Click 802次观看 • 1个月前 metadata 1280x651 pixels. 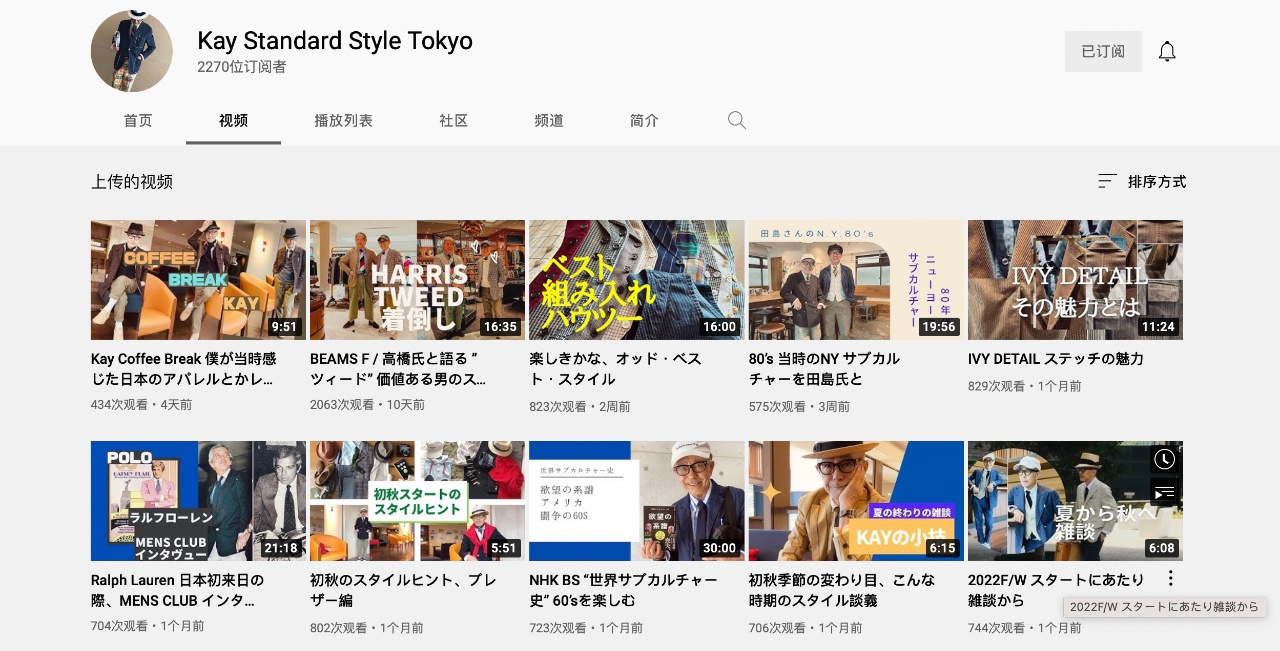click(367, 628)
